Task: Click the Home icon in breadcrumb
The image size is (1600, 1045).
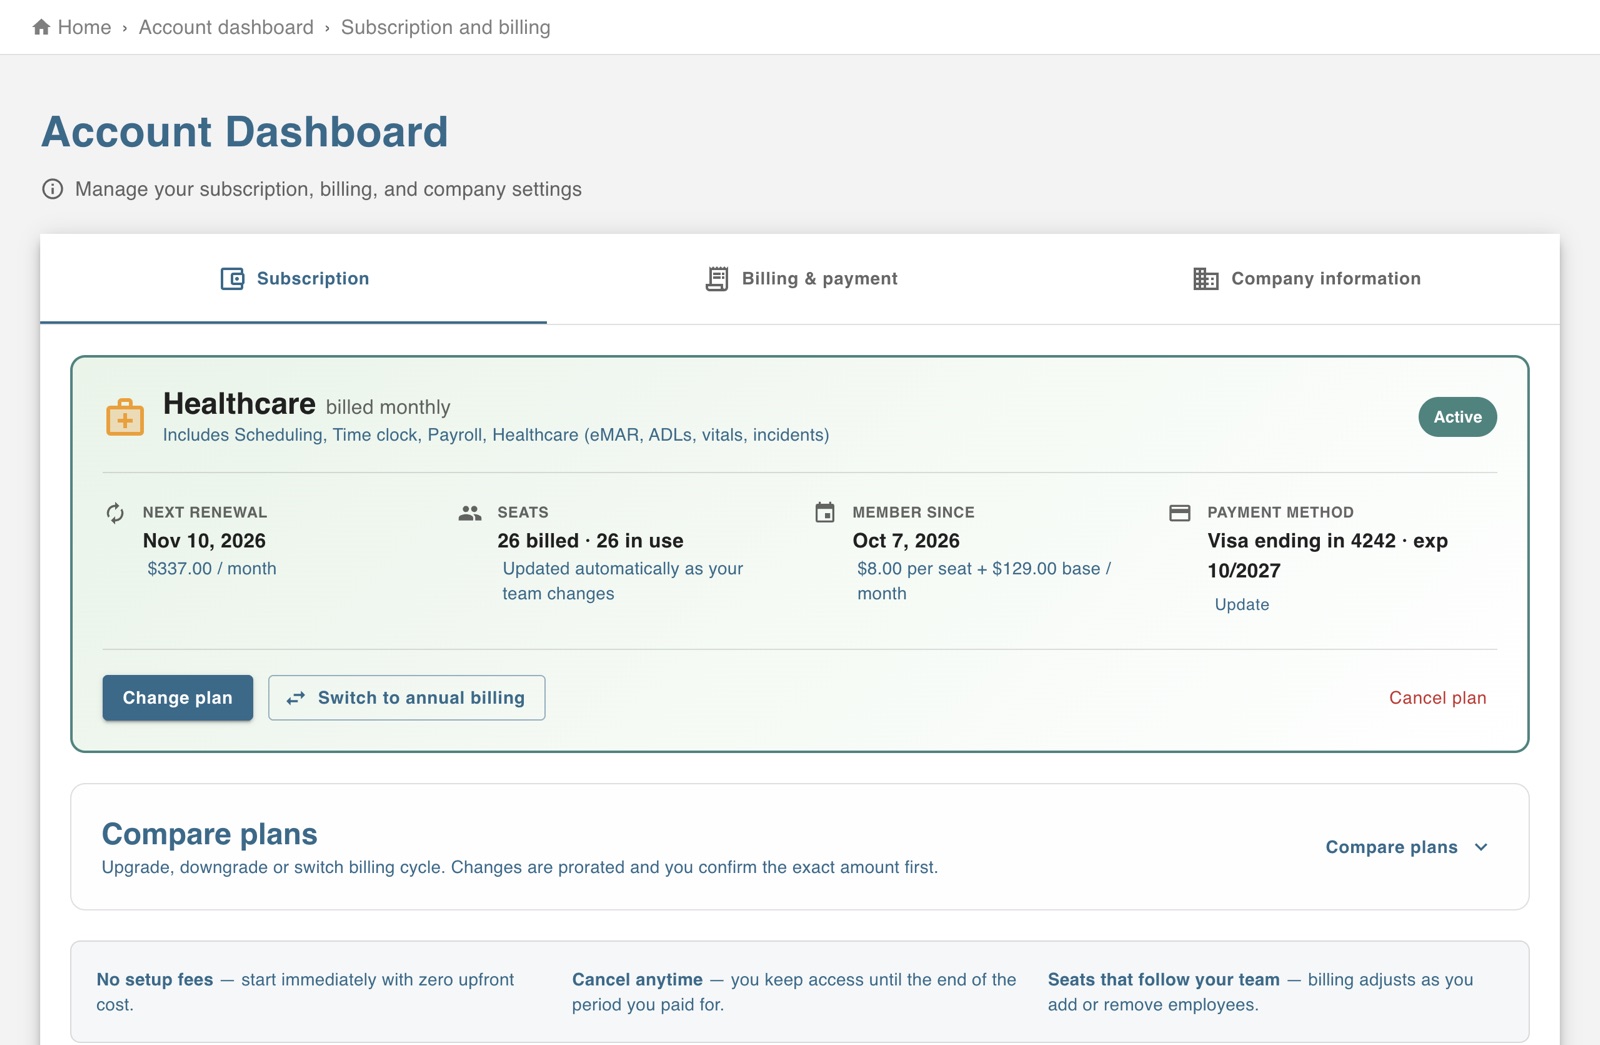Action: coord(41,27)
